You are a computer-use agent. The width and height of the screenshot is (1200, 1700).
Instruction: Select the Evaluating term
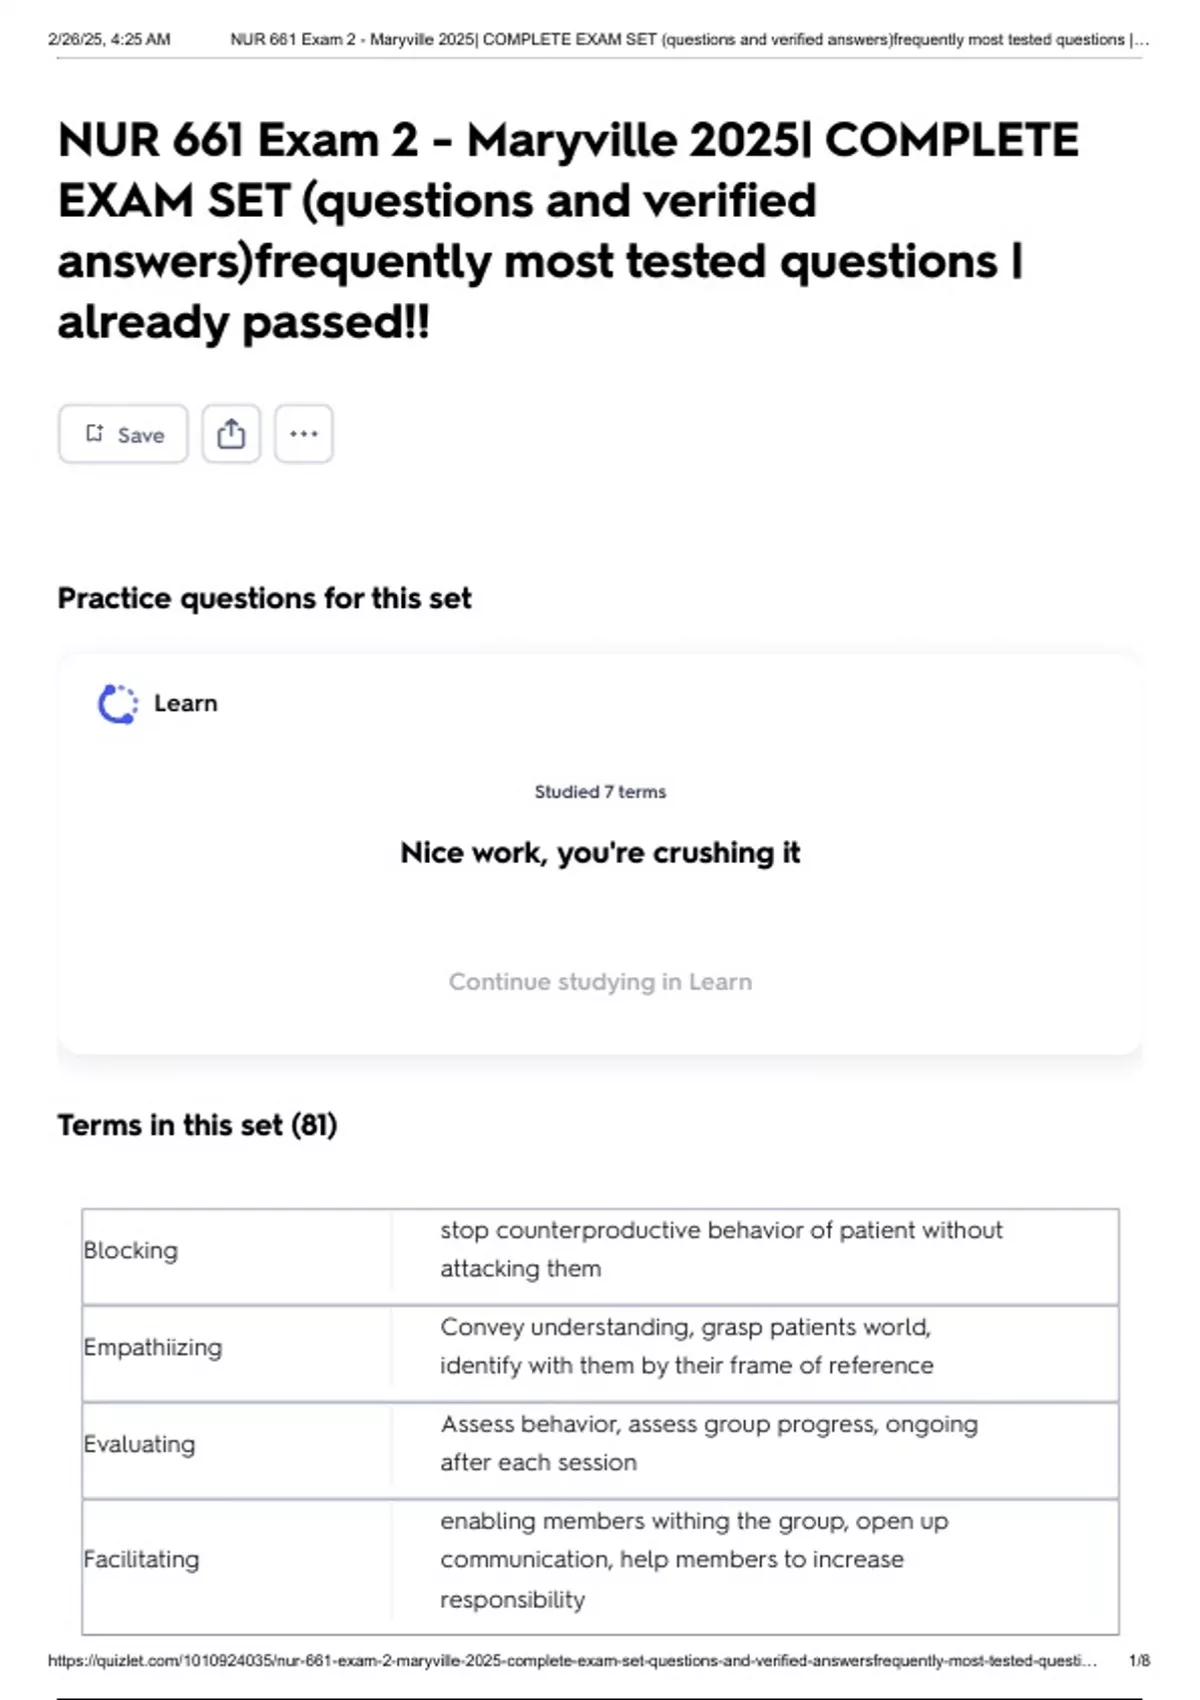coord(139,1444)
